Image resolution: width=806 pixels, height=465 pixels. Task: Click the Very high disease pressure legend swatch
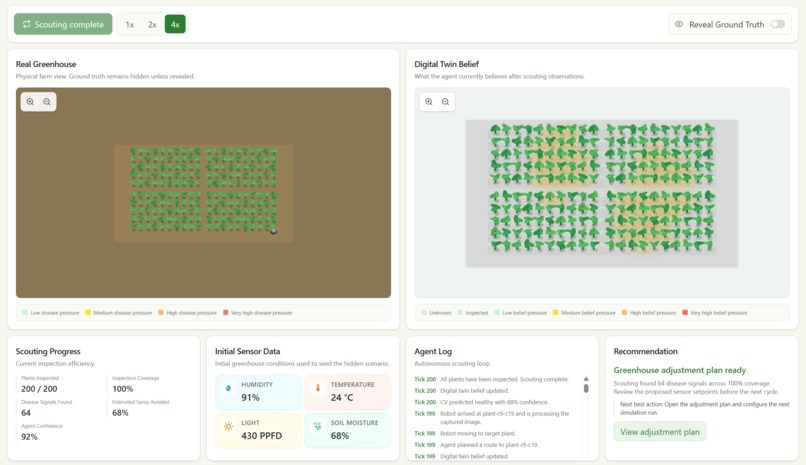(x=226, y=312)
